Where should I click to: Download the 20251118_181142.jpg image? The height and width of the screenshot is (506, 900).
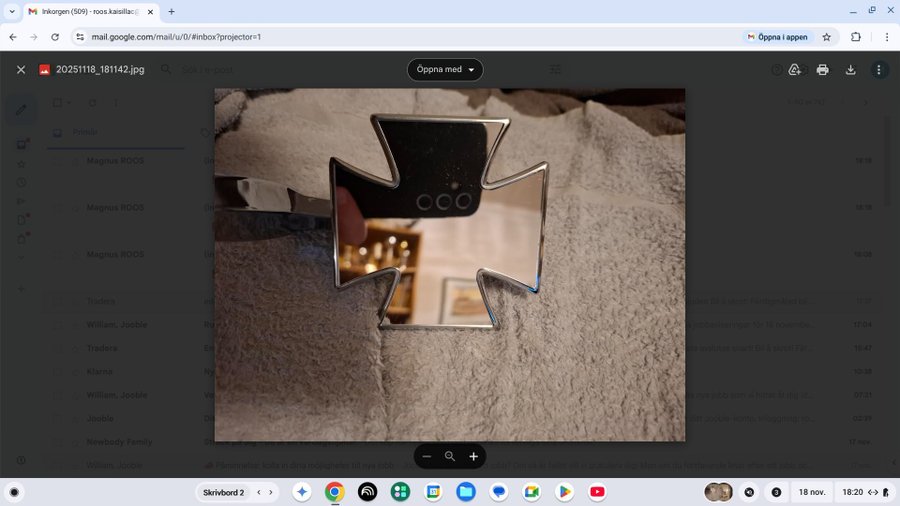[x=851, y=70]
